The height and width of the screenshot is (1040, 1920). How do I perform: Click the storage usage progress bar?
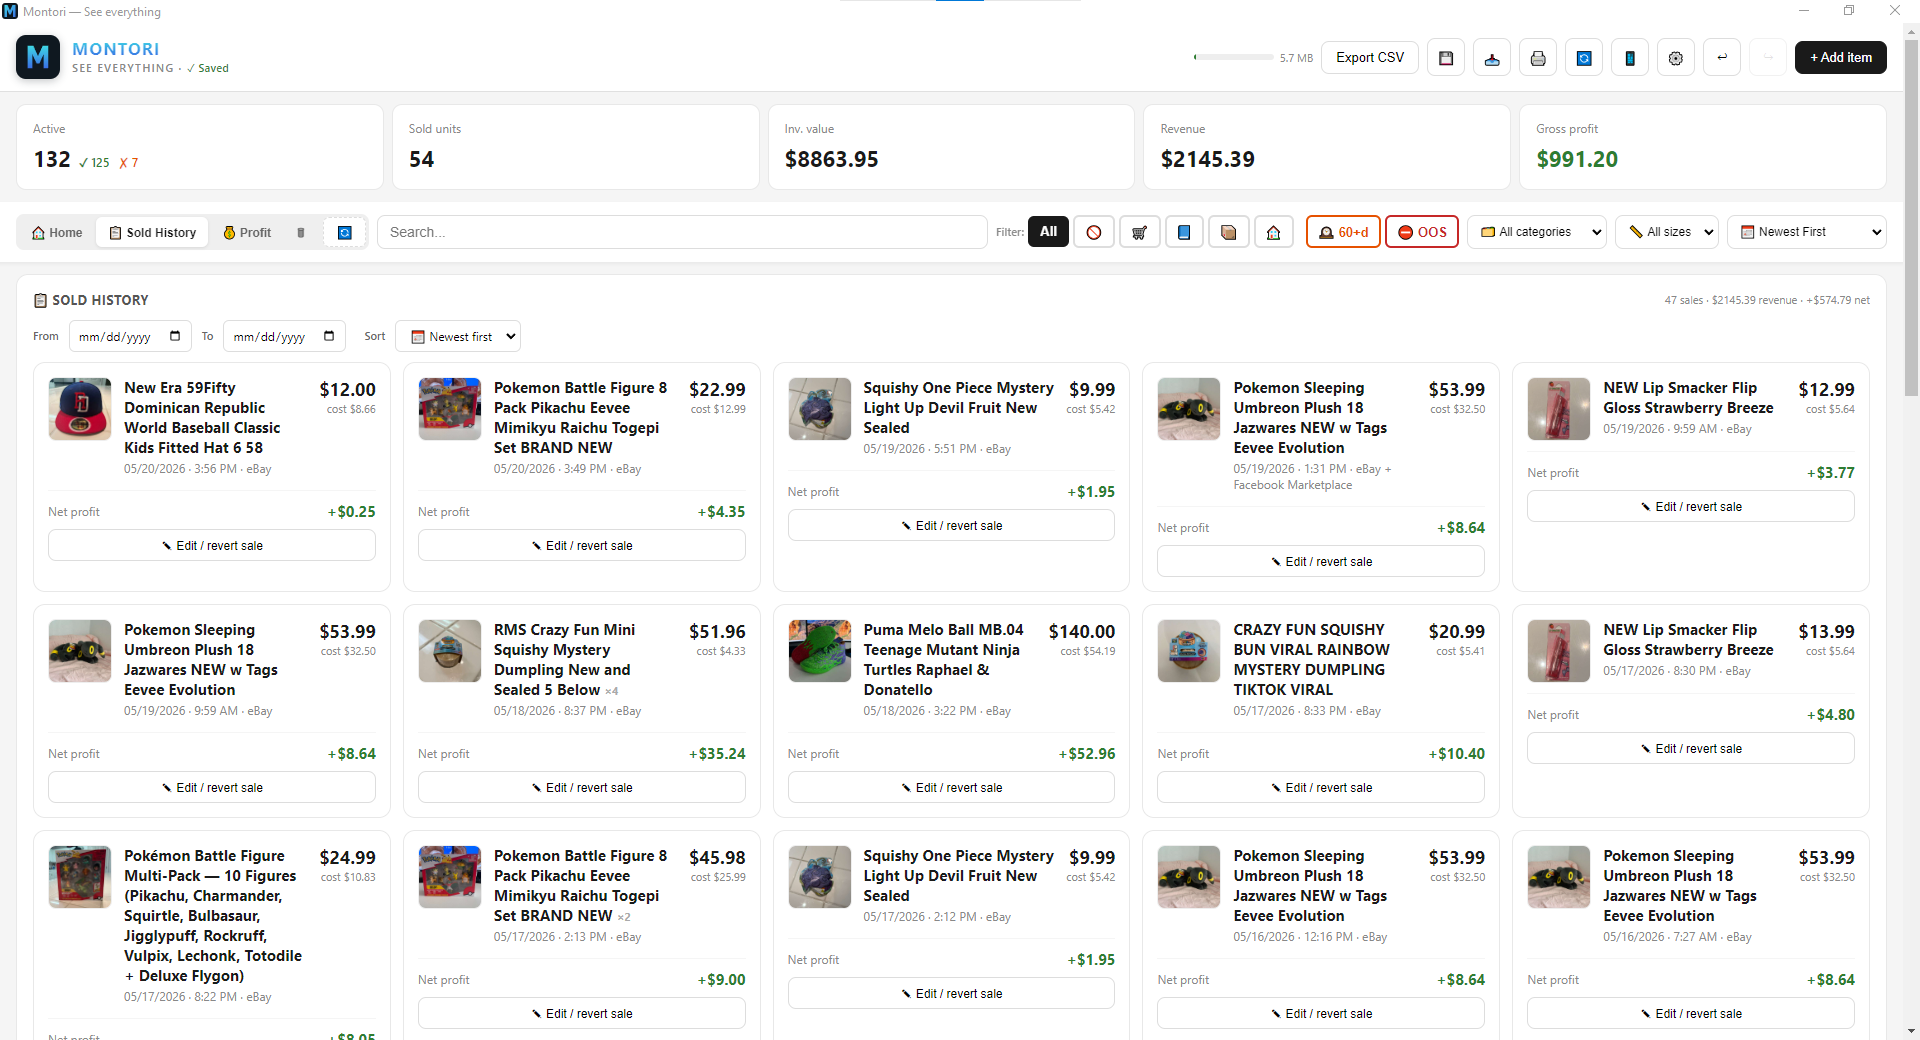pos(1233,58)
